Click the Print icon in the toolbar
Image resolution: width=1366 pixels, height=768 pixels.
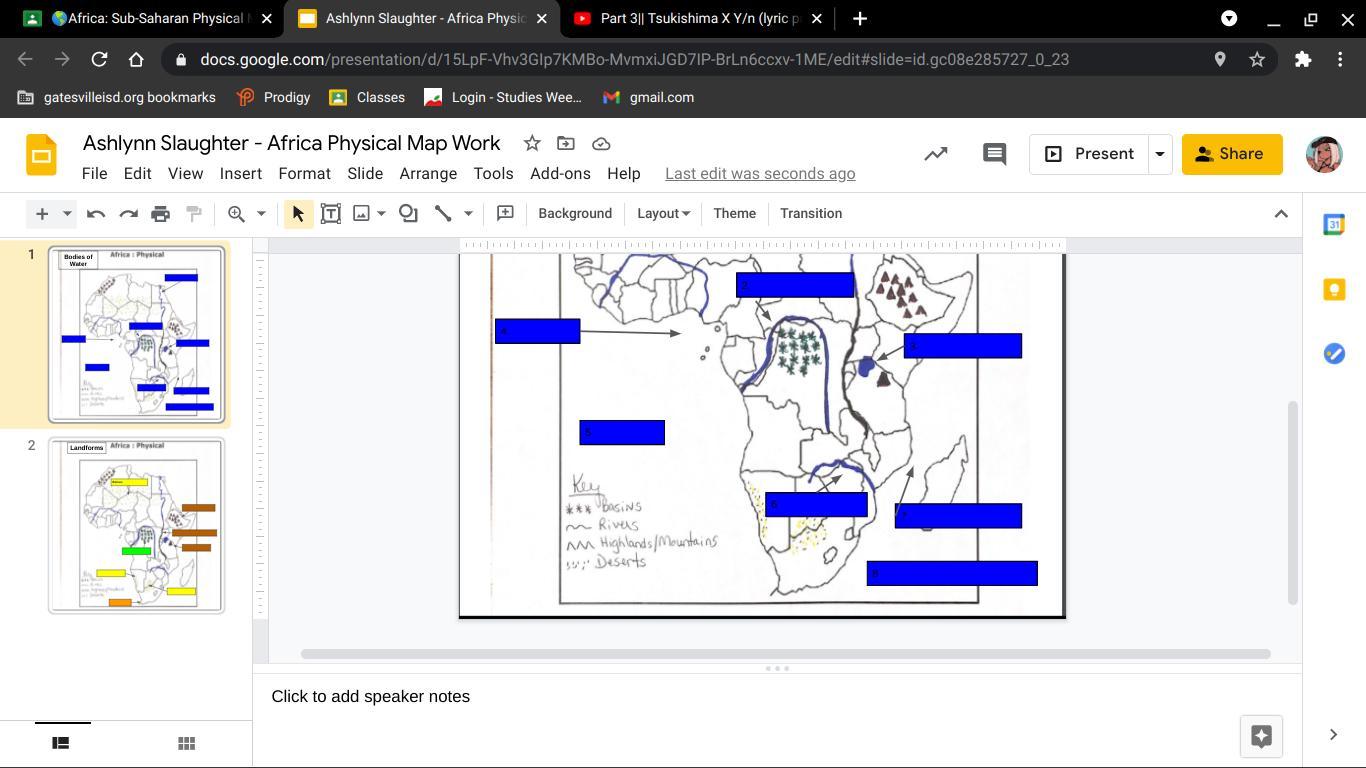click(161, 213)
